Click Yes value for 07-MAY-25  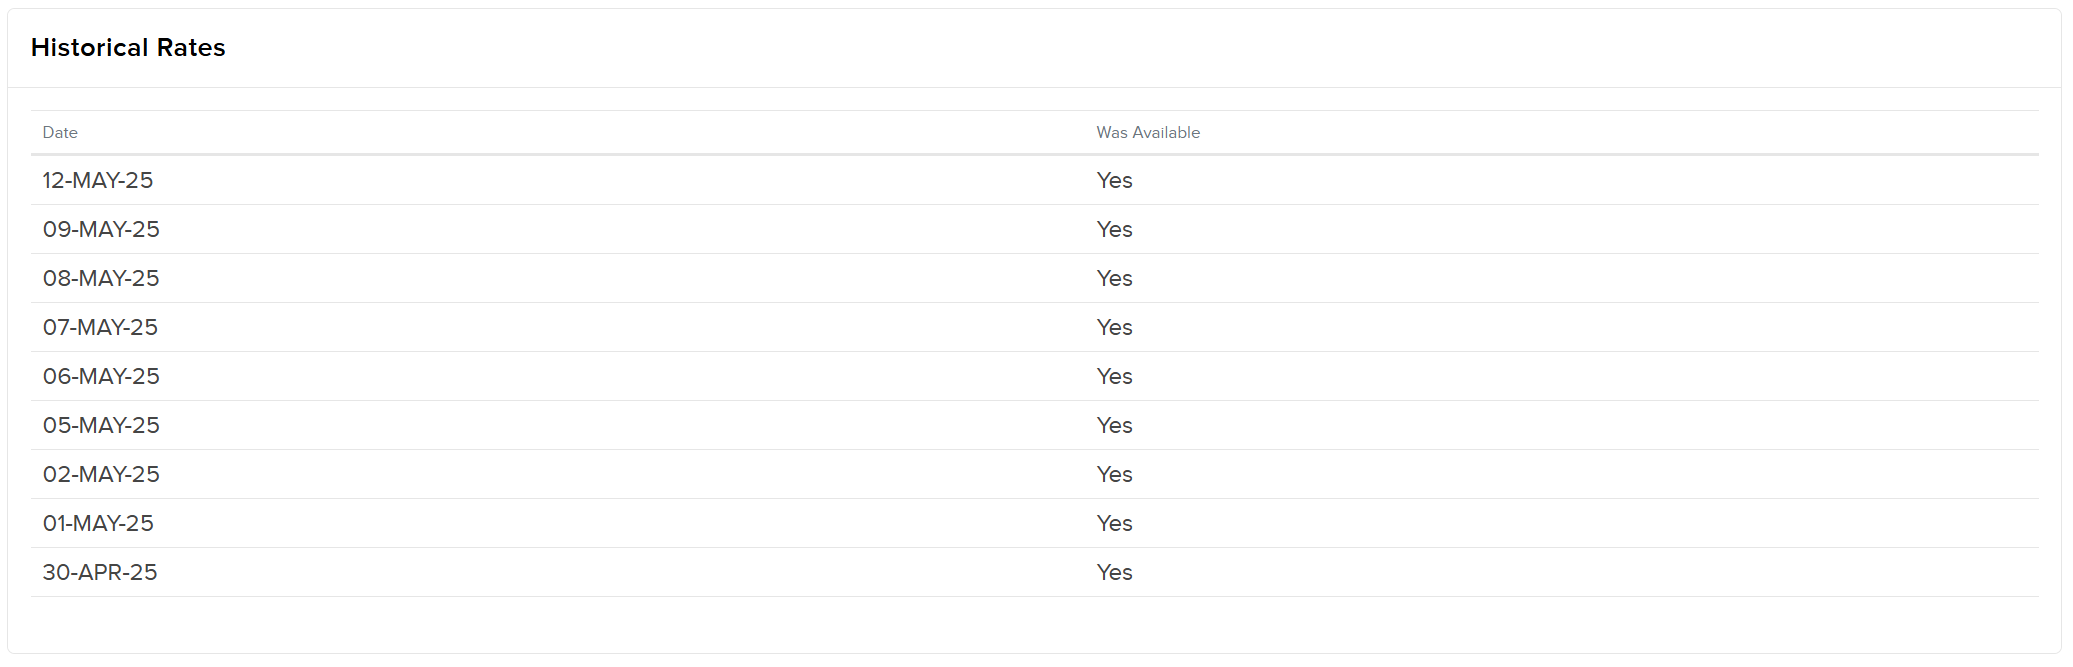click(x=1114, y=327)
